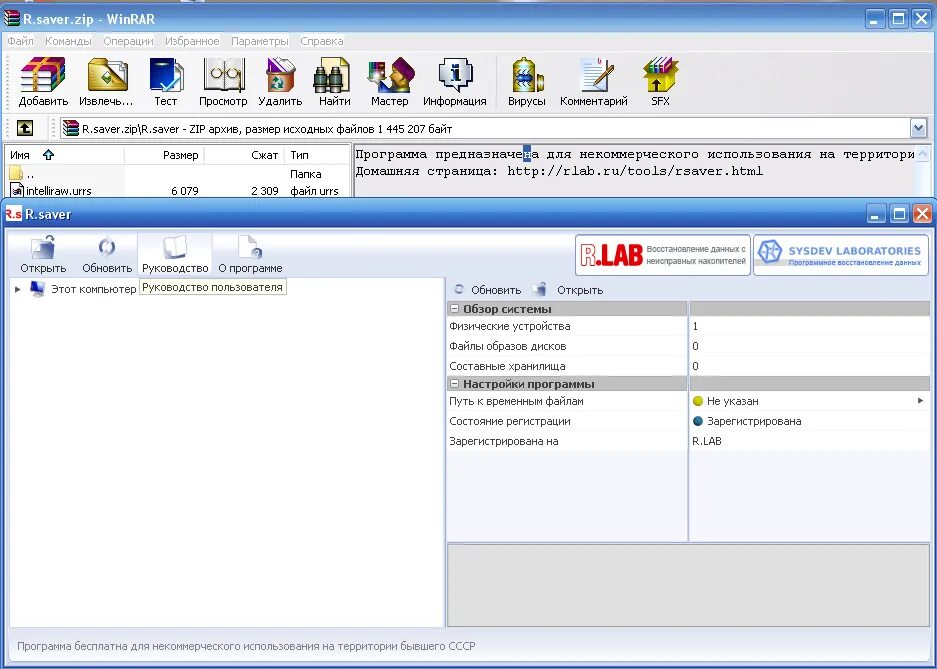Close the R.saver window
The height and width of the screenshot is (669, 937).
(x=922, y=214)
